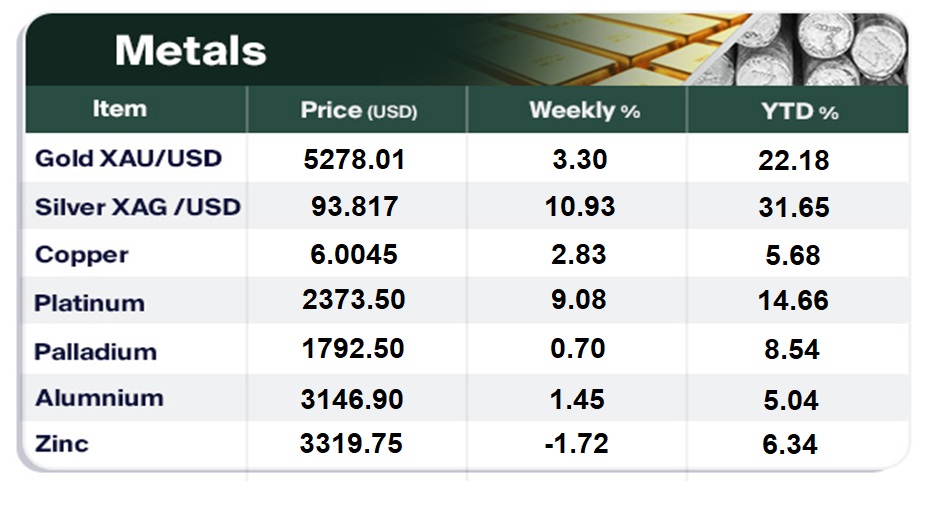The image size is (926, 512).
Task: Click the Metals title heading
Action: (190, 50)
